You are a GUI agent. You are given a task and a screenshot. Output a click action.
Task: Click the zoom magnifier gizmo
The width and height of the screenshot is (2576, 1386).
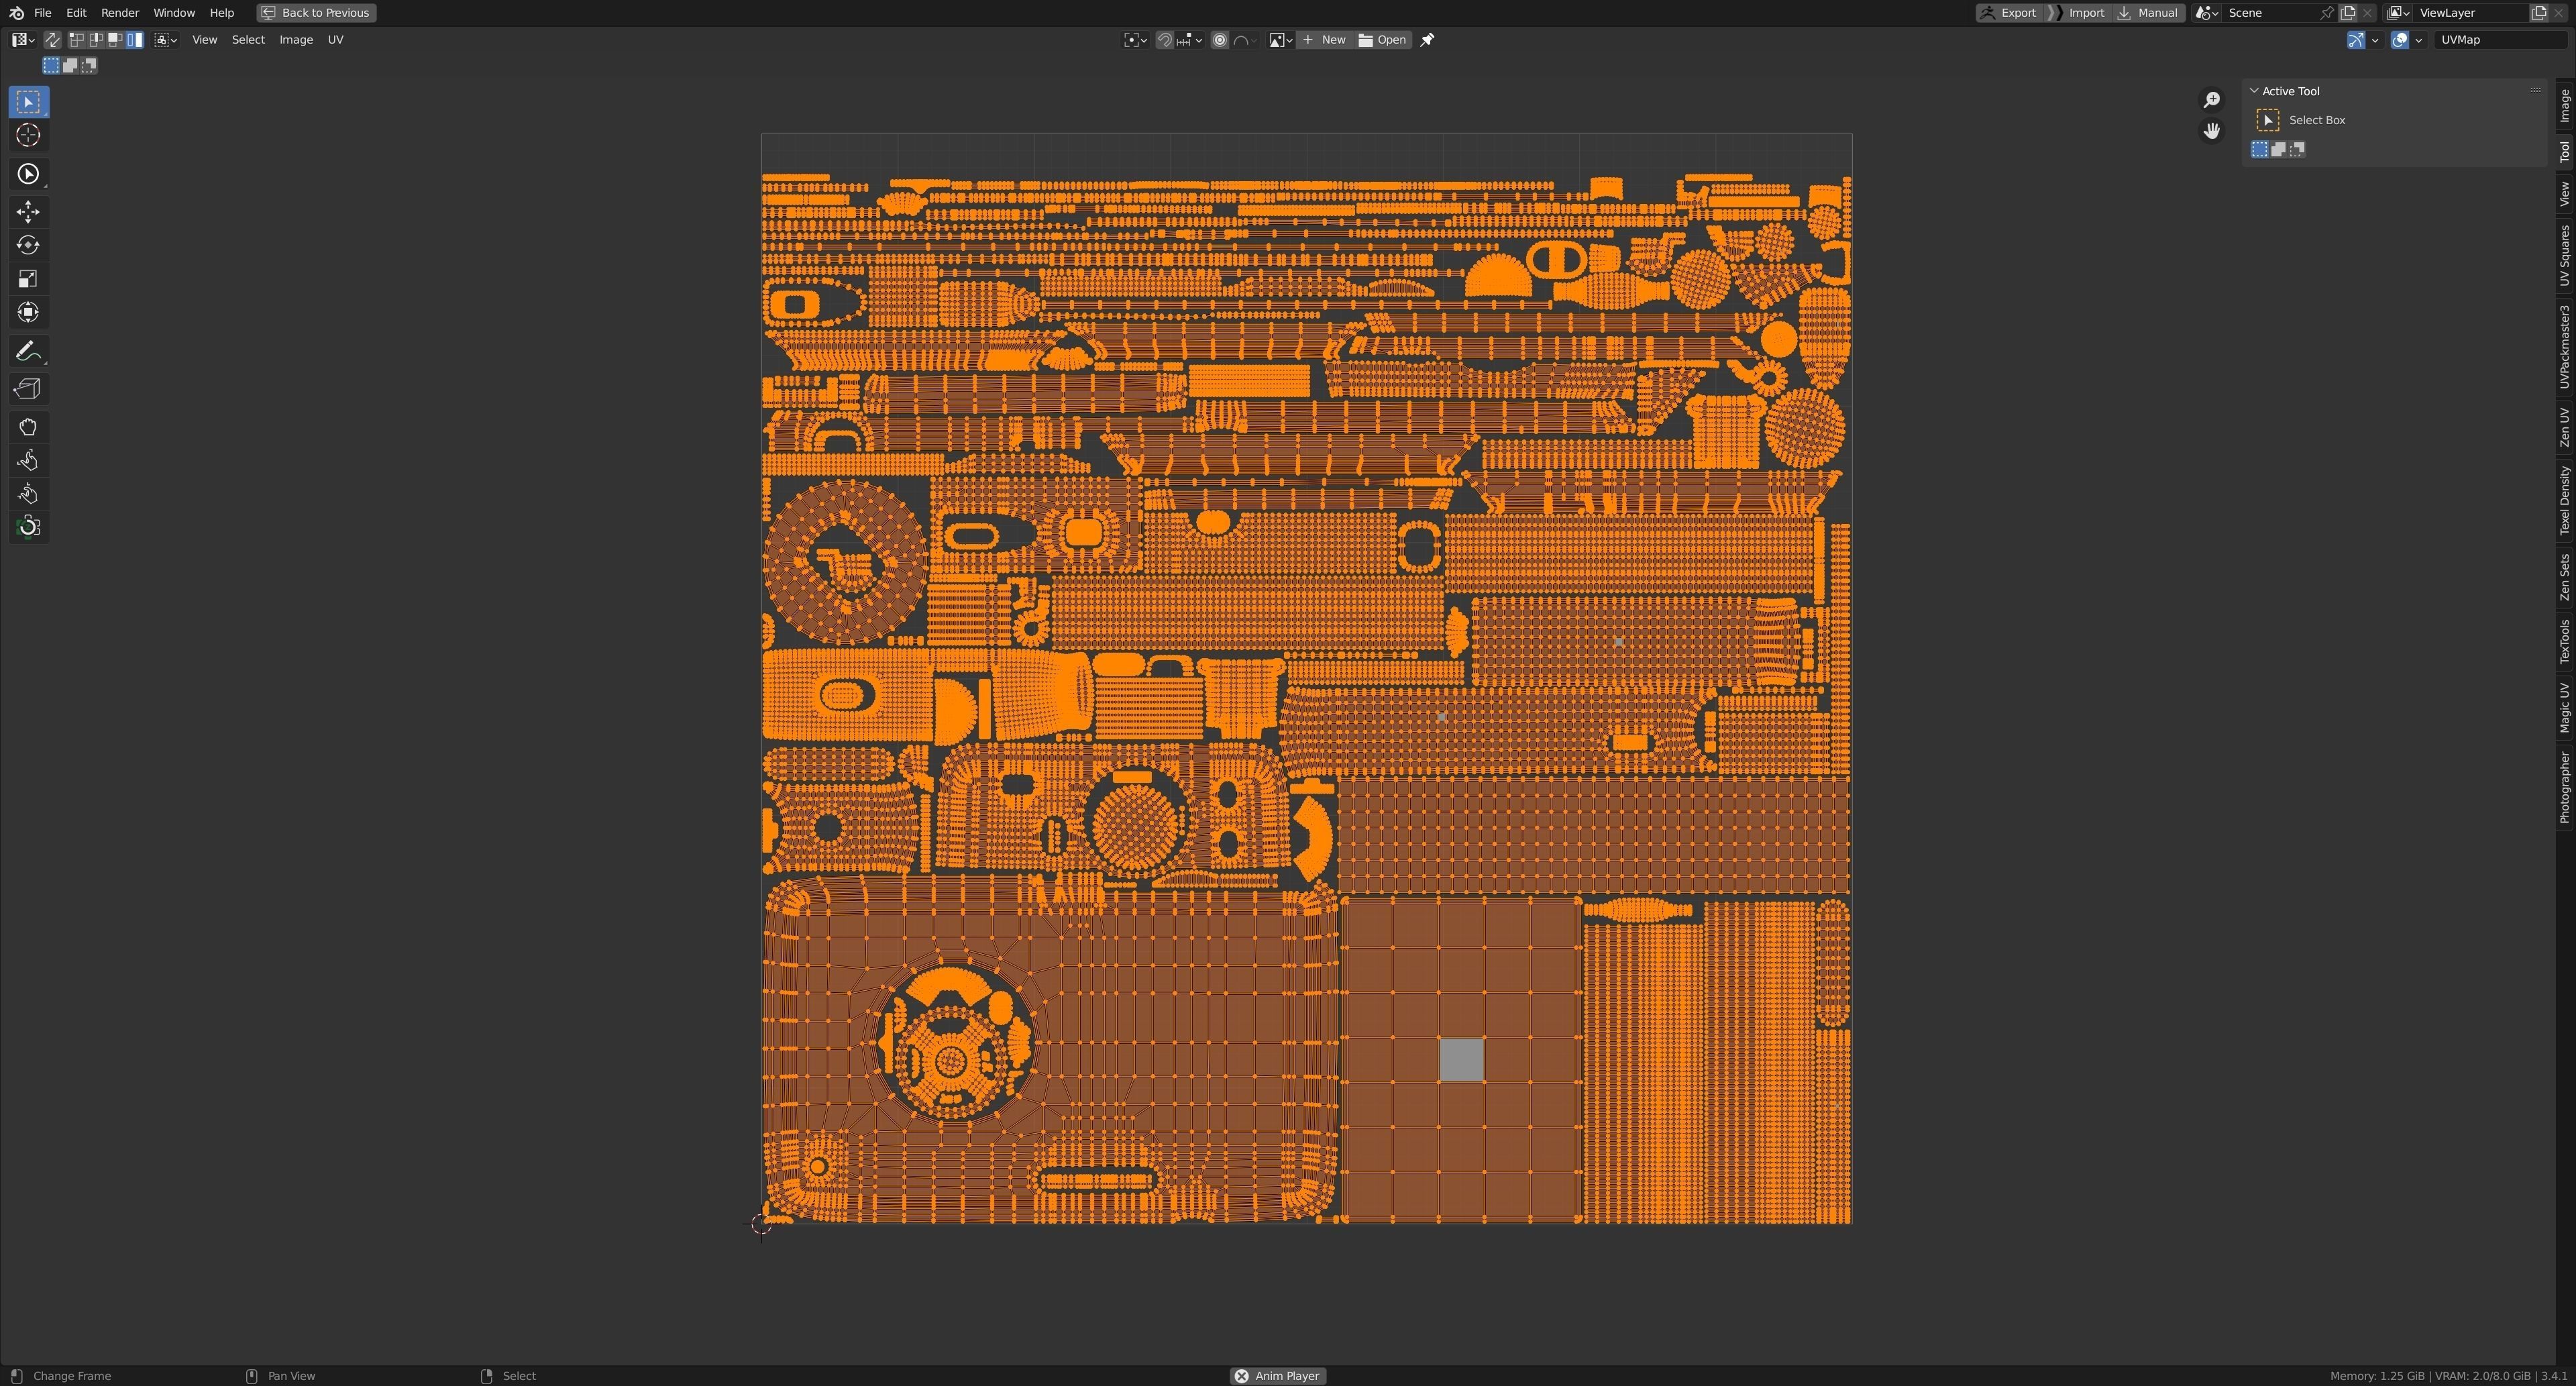pos(2211,100)
